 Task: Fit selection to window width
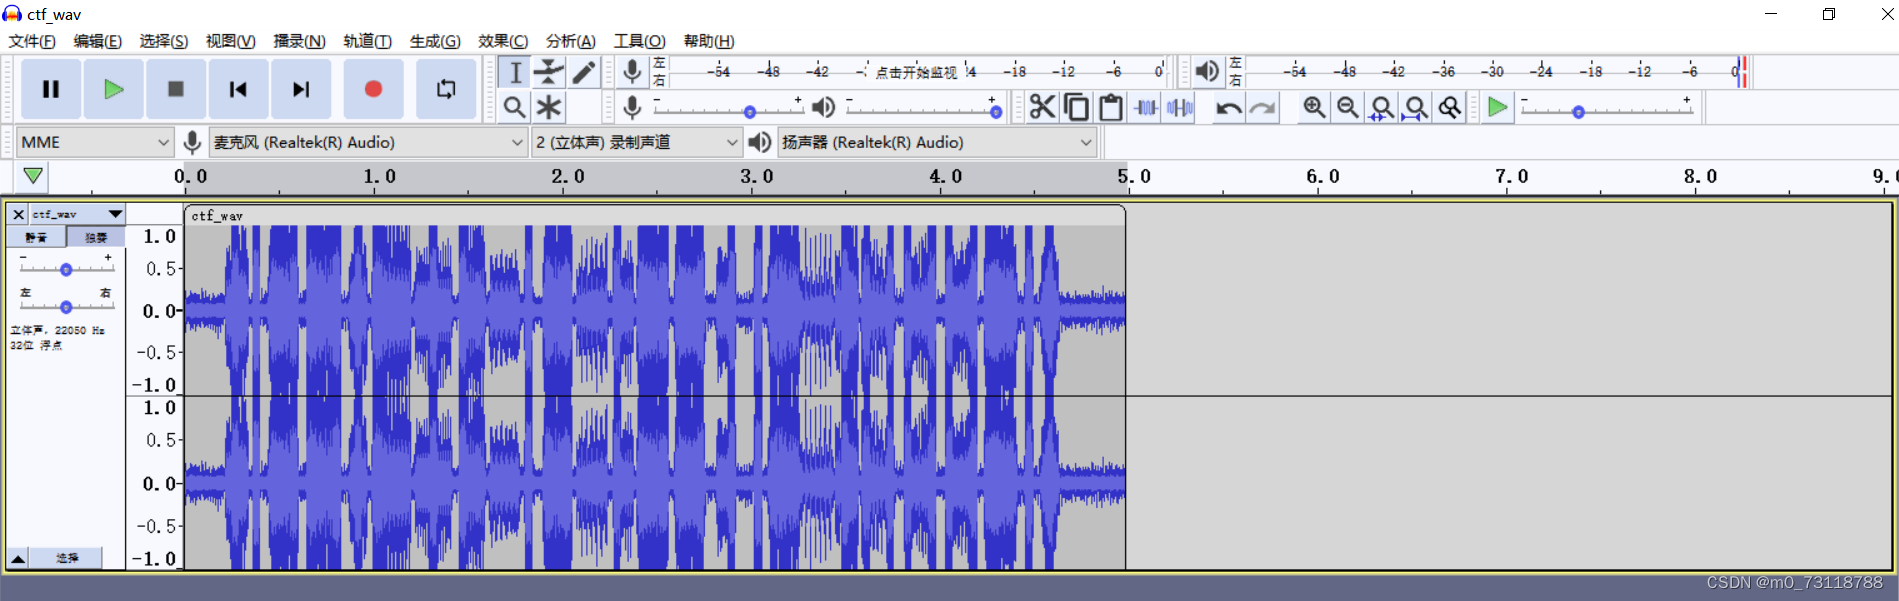click(1382, 107)
